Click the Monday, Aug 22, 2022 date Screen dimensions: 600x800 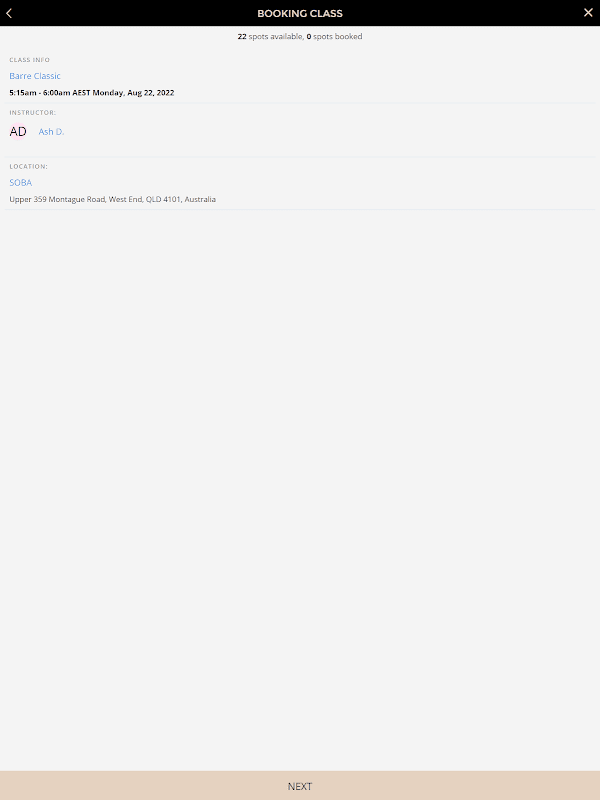point(133,93)
